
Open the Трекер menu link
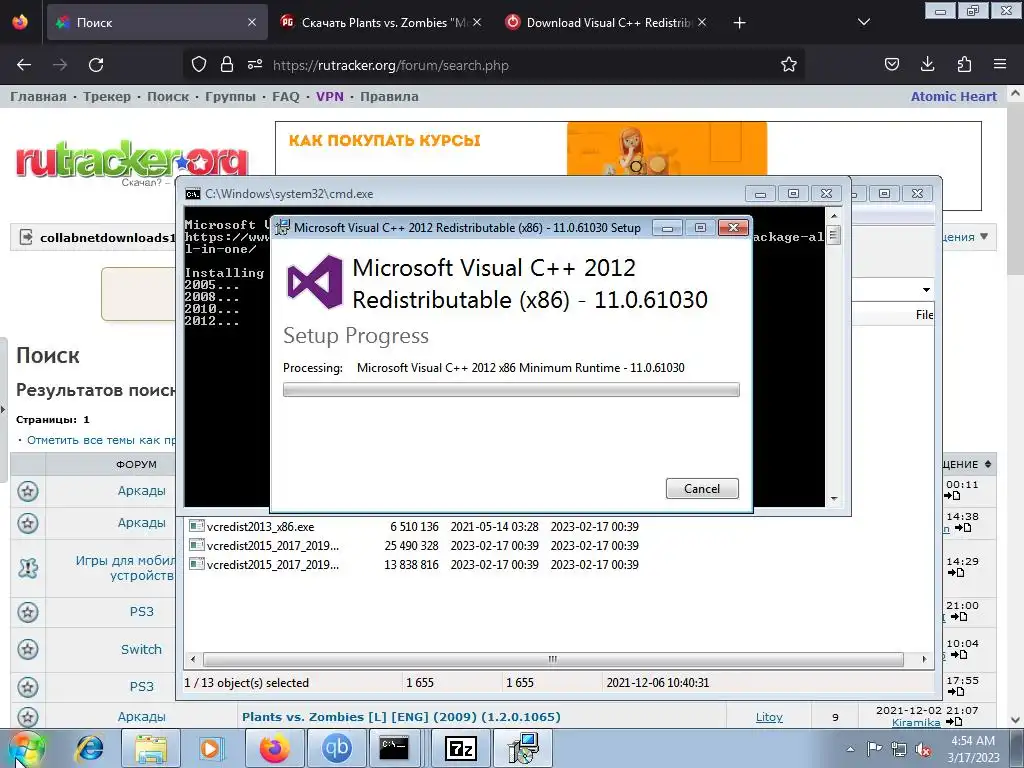[x=106, y=97]
